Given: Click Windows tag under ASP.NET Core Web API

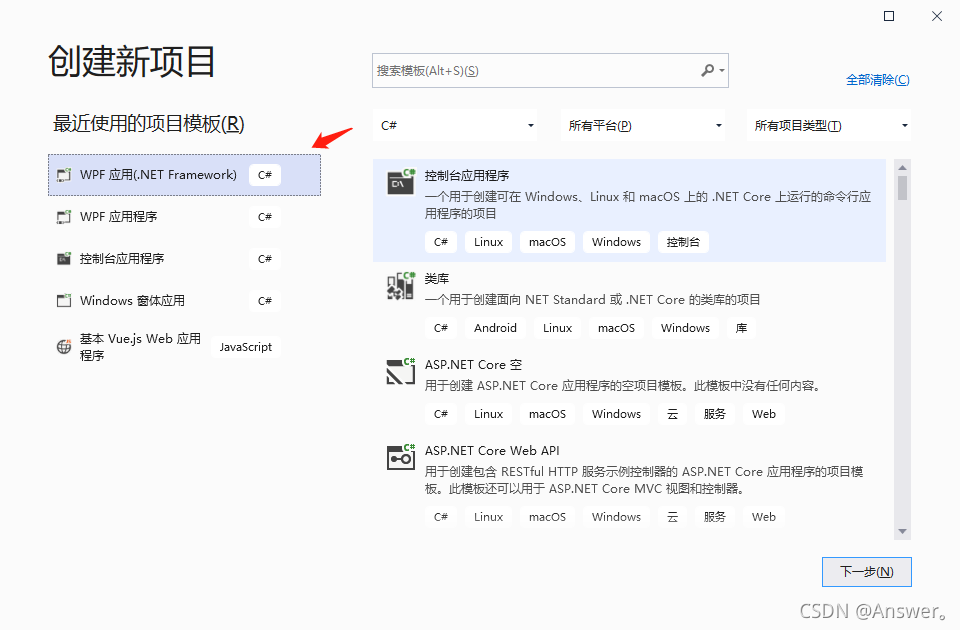Looking at the screenshot, I should pyautogui.click(x=616, y=517).
